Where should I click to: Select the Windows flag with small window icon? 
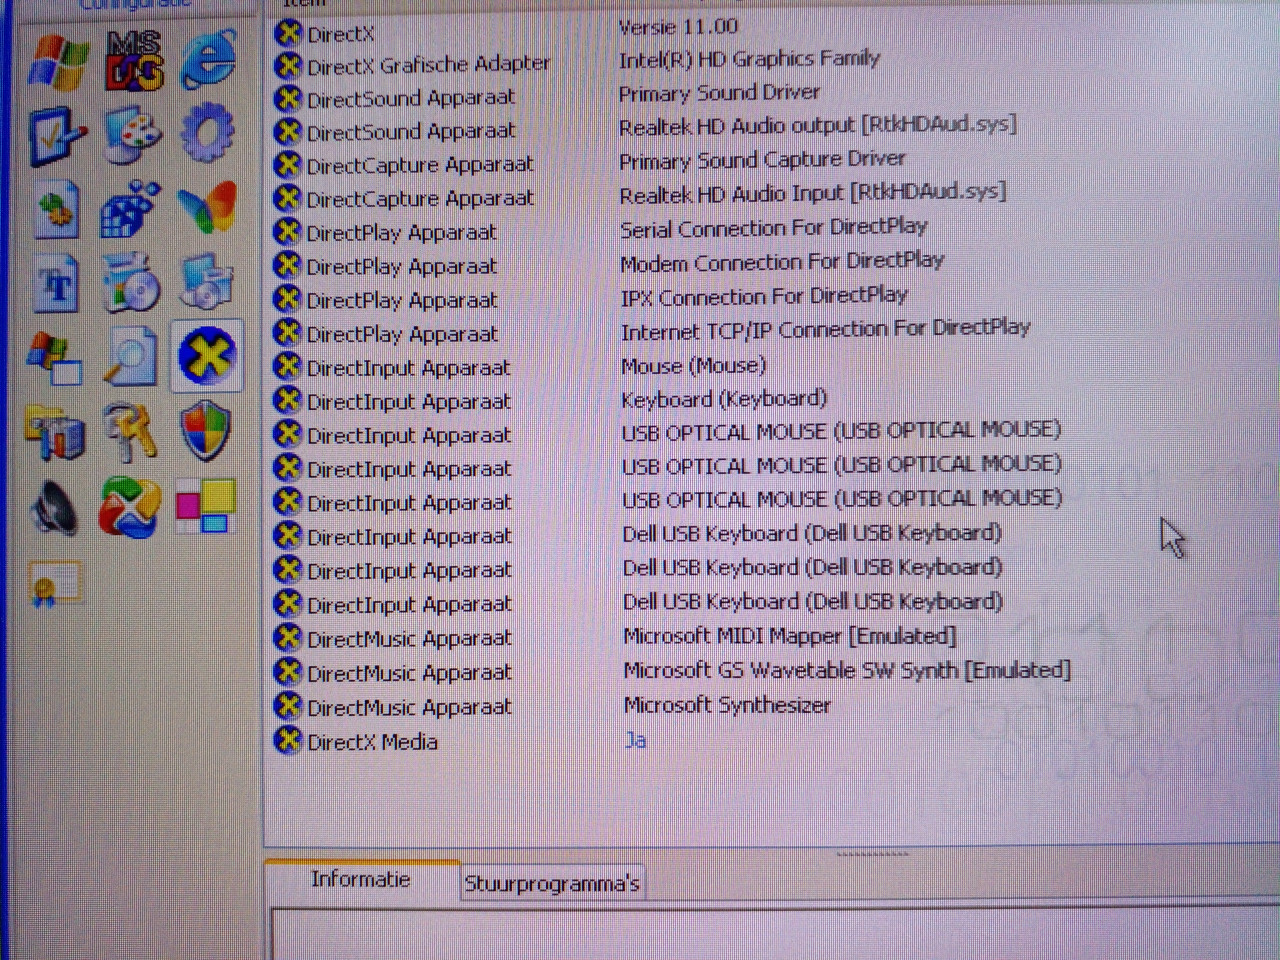[x=56, y=358]
